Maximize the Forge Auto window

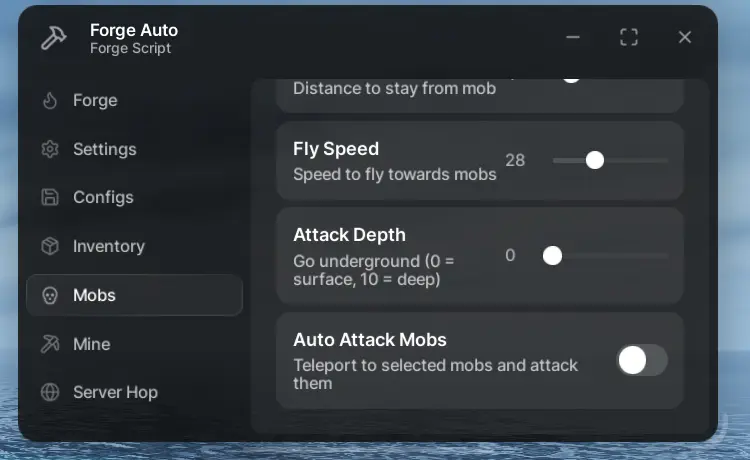pyautogui.click(x=629, y=38)
